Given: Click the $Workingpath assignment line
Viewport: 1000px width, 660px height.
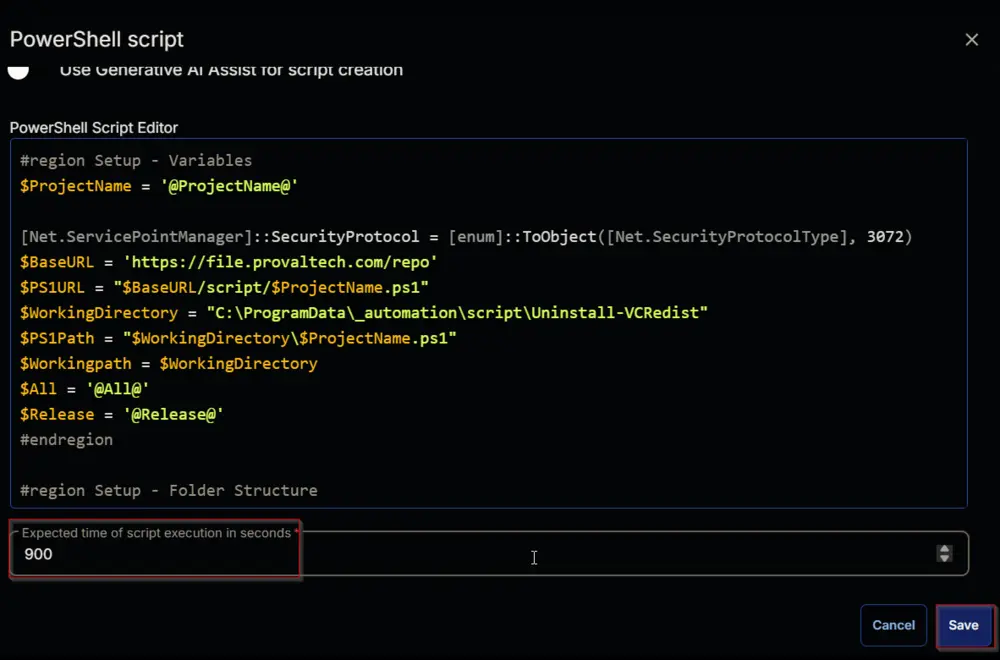Looking at the screenshot, I should (x=168, y=364).
